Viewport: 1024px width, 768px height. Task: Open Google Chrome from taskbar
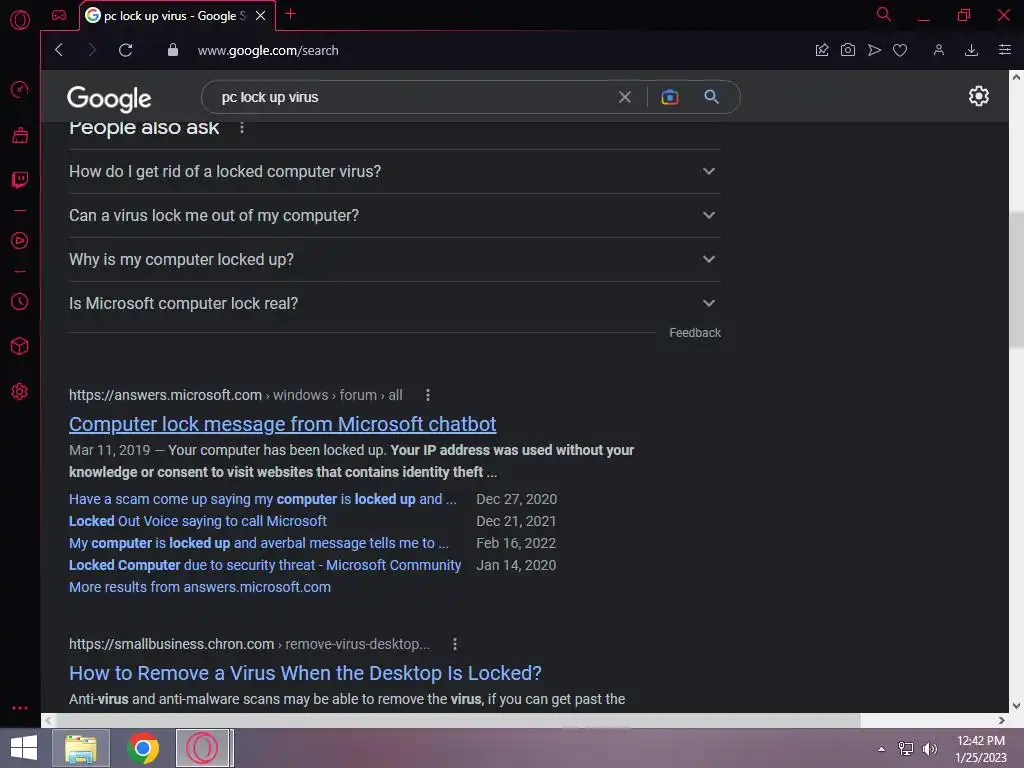coord(143,748)
